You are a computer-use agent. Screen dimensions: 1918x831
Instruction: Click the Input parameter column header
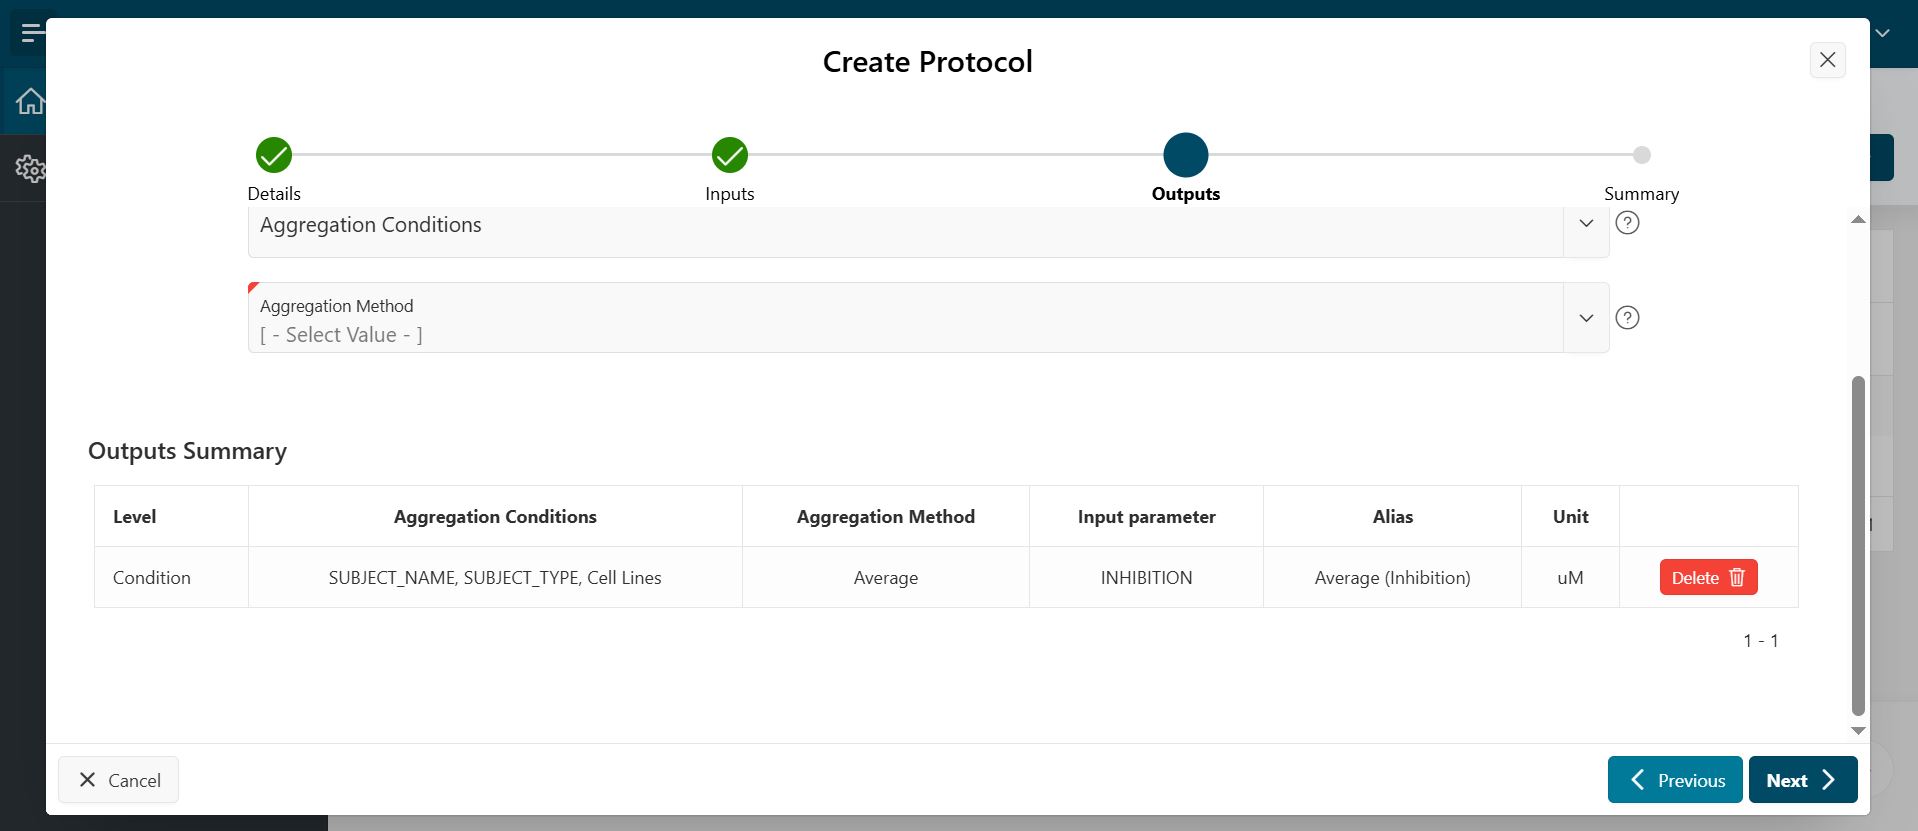click(x=1147, y=517)
